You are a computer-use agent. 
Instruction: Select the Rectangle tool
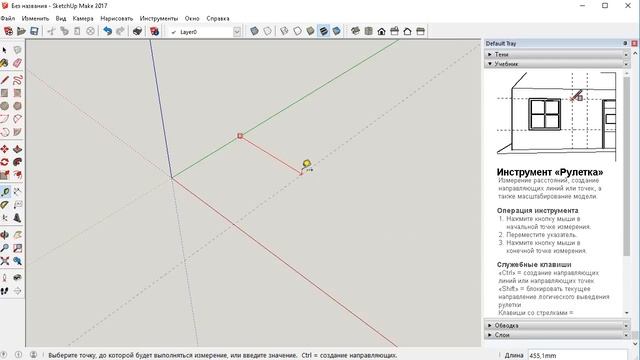coord(4,93)
